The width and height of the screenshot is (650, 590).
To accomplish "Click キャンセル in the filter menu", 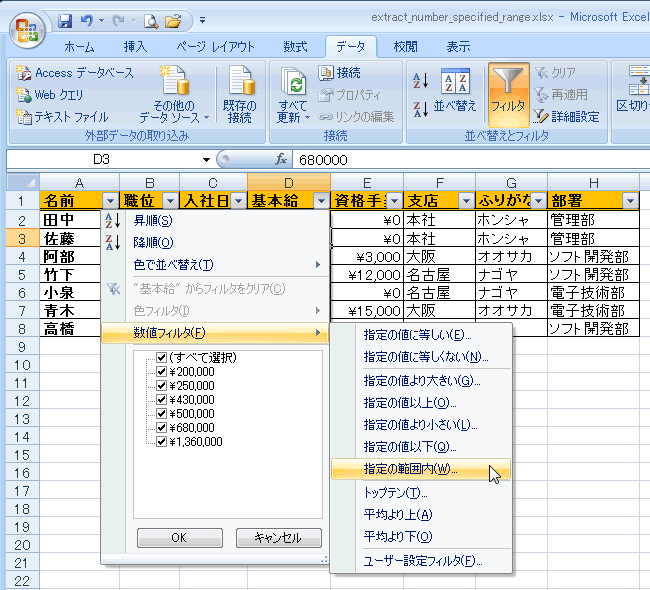I will point(279,538).
